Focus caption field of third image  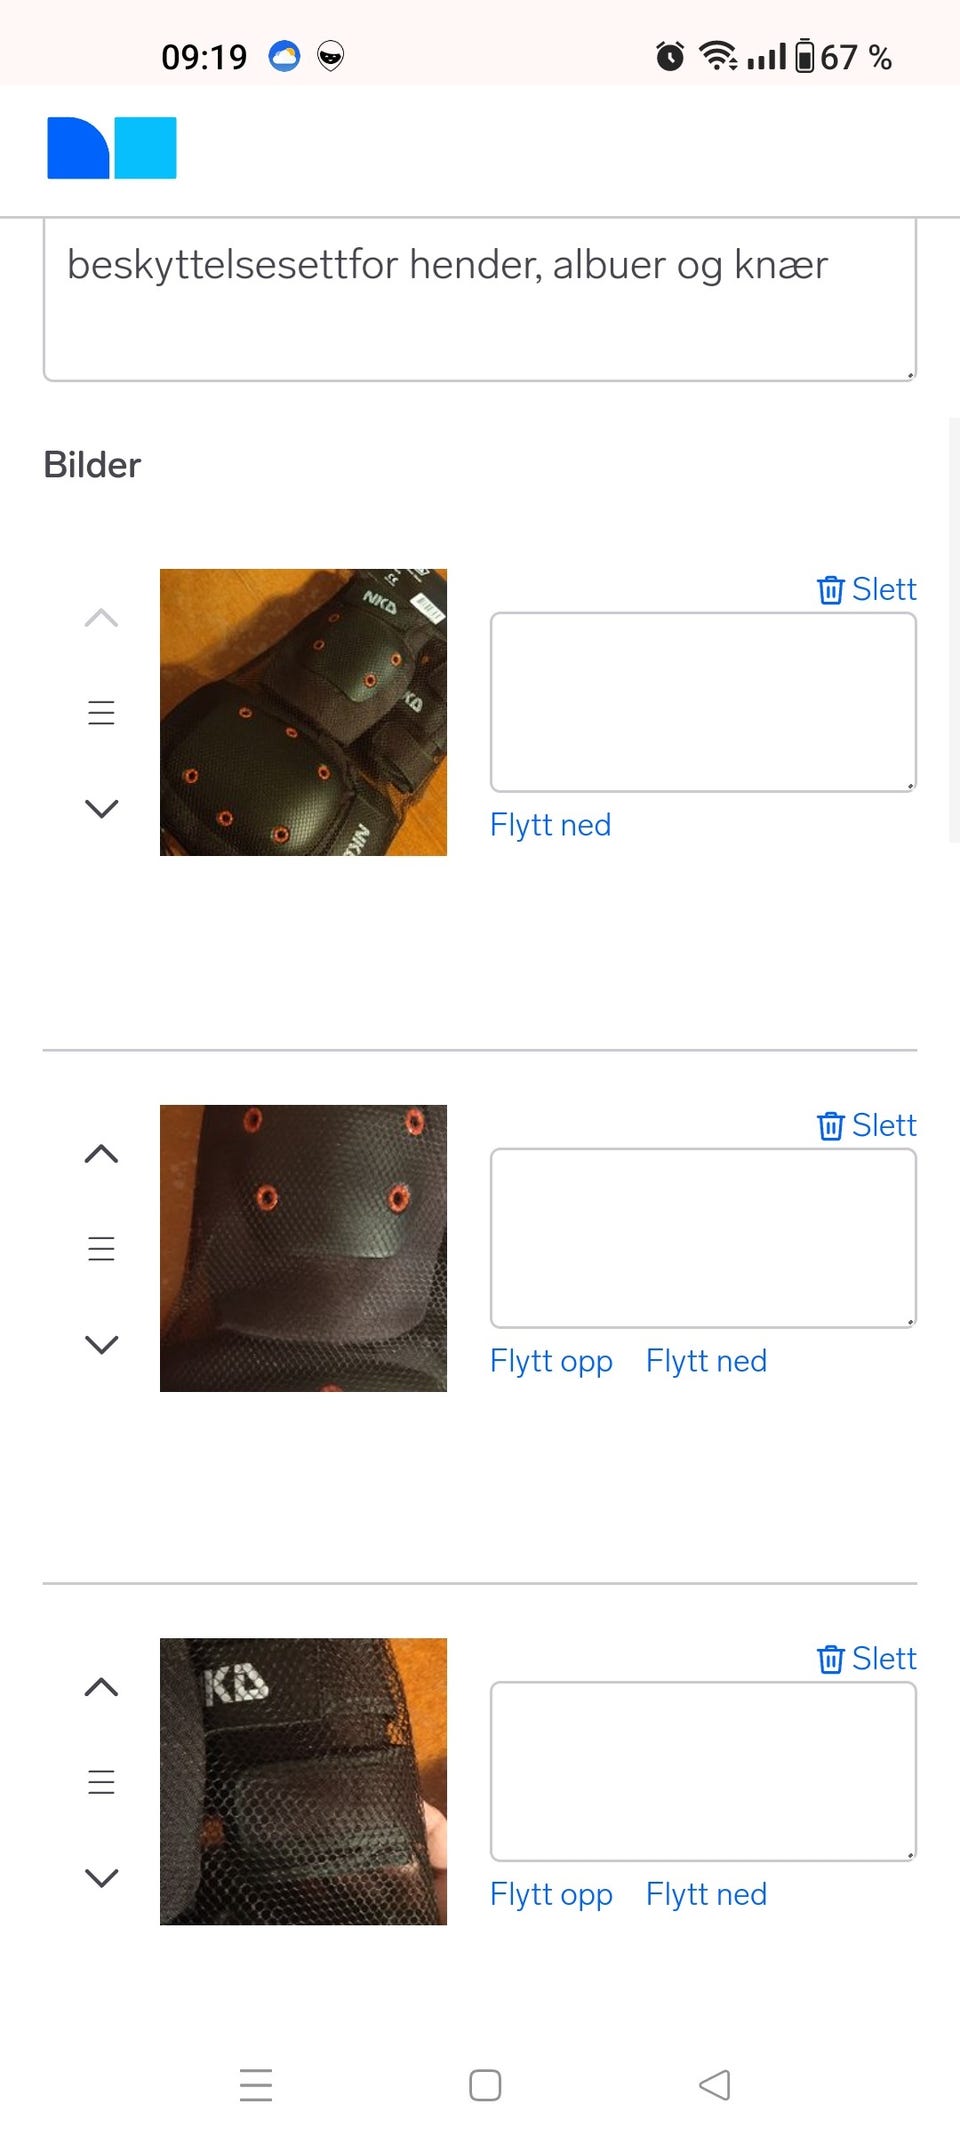[703, 1771]
